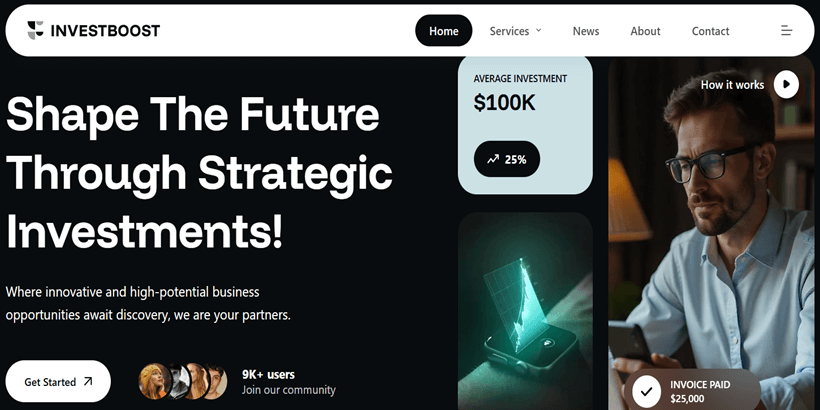Open the Services menu

tap(515, 31)
